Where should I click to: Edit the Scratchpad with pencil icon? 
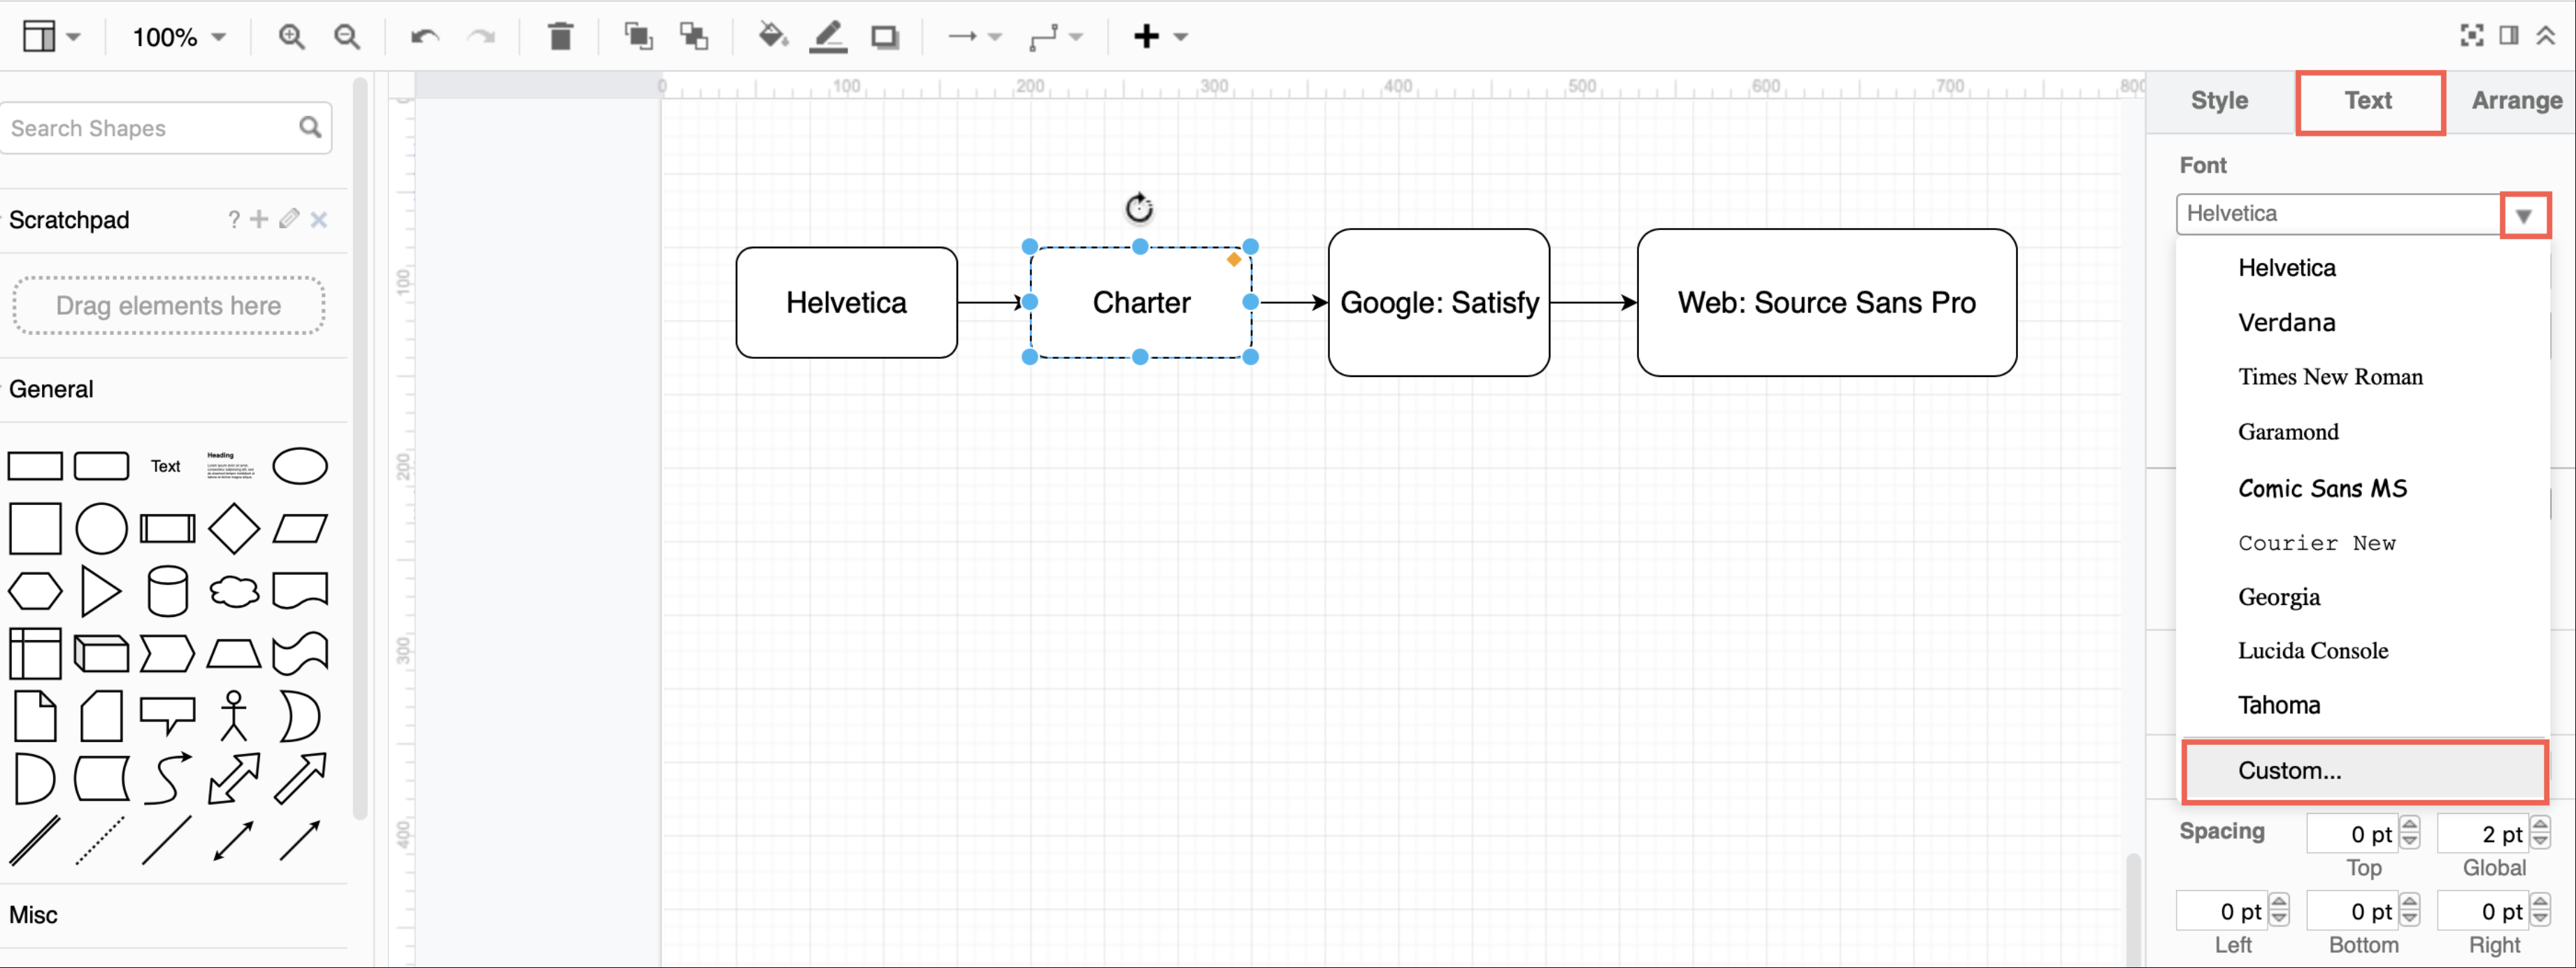289,219
